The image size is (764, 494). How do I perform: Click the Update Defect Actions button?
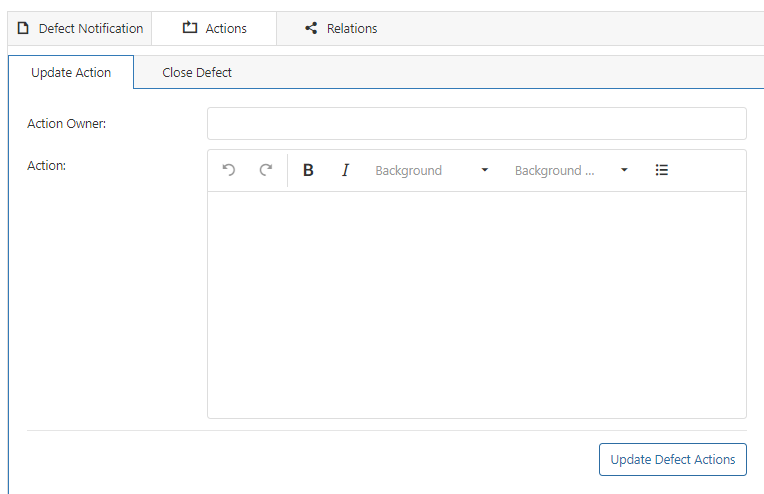[672, 459]
